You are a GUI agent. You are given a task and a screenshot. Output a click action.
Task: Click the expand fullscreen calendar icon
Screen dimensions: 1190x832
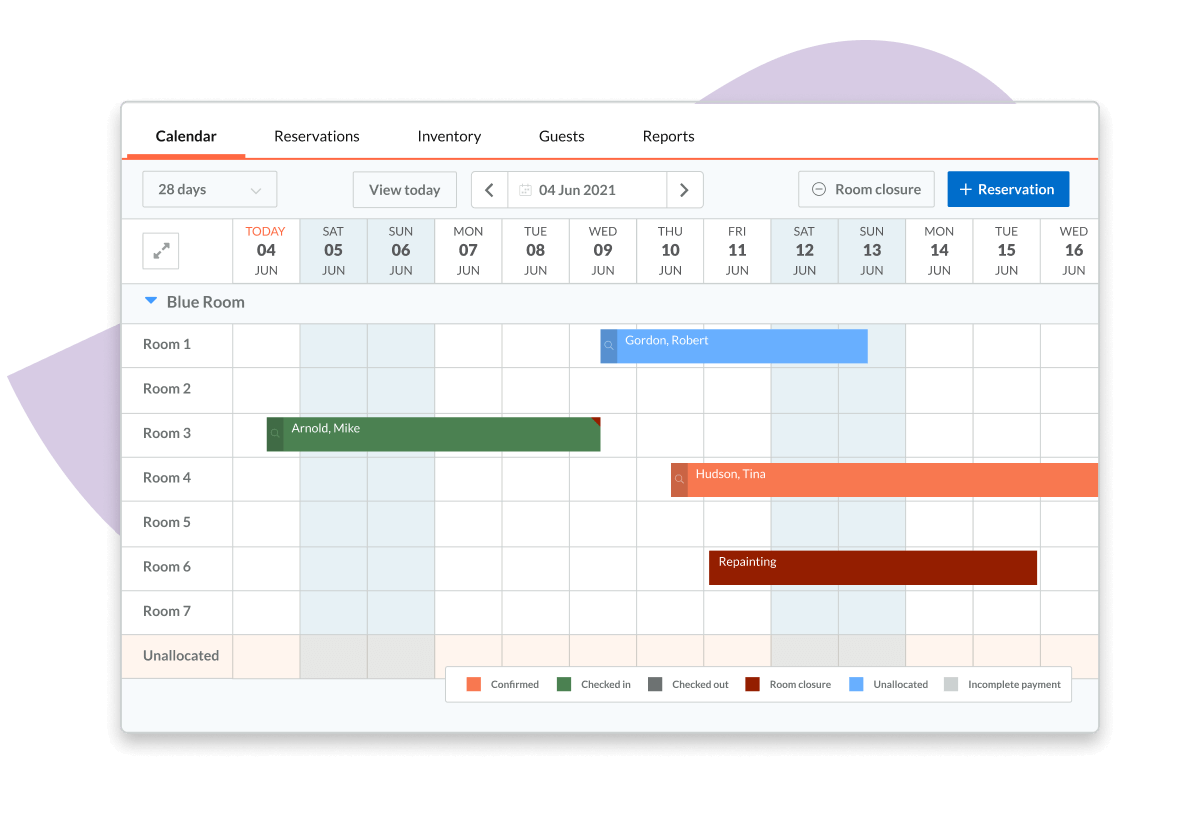point(161,252)
